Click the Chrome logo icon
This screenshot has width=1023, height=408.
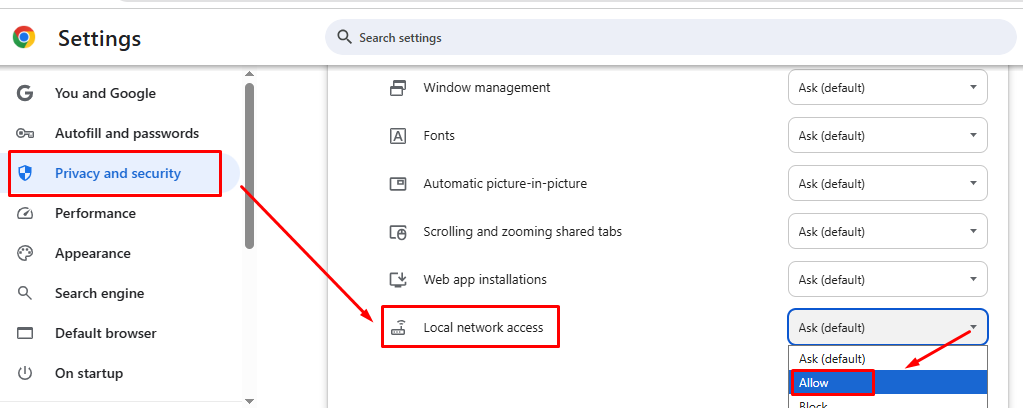[24, 38]
